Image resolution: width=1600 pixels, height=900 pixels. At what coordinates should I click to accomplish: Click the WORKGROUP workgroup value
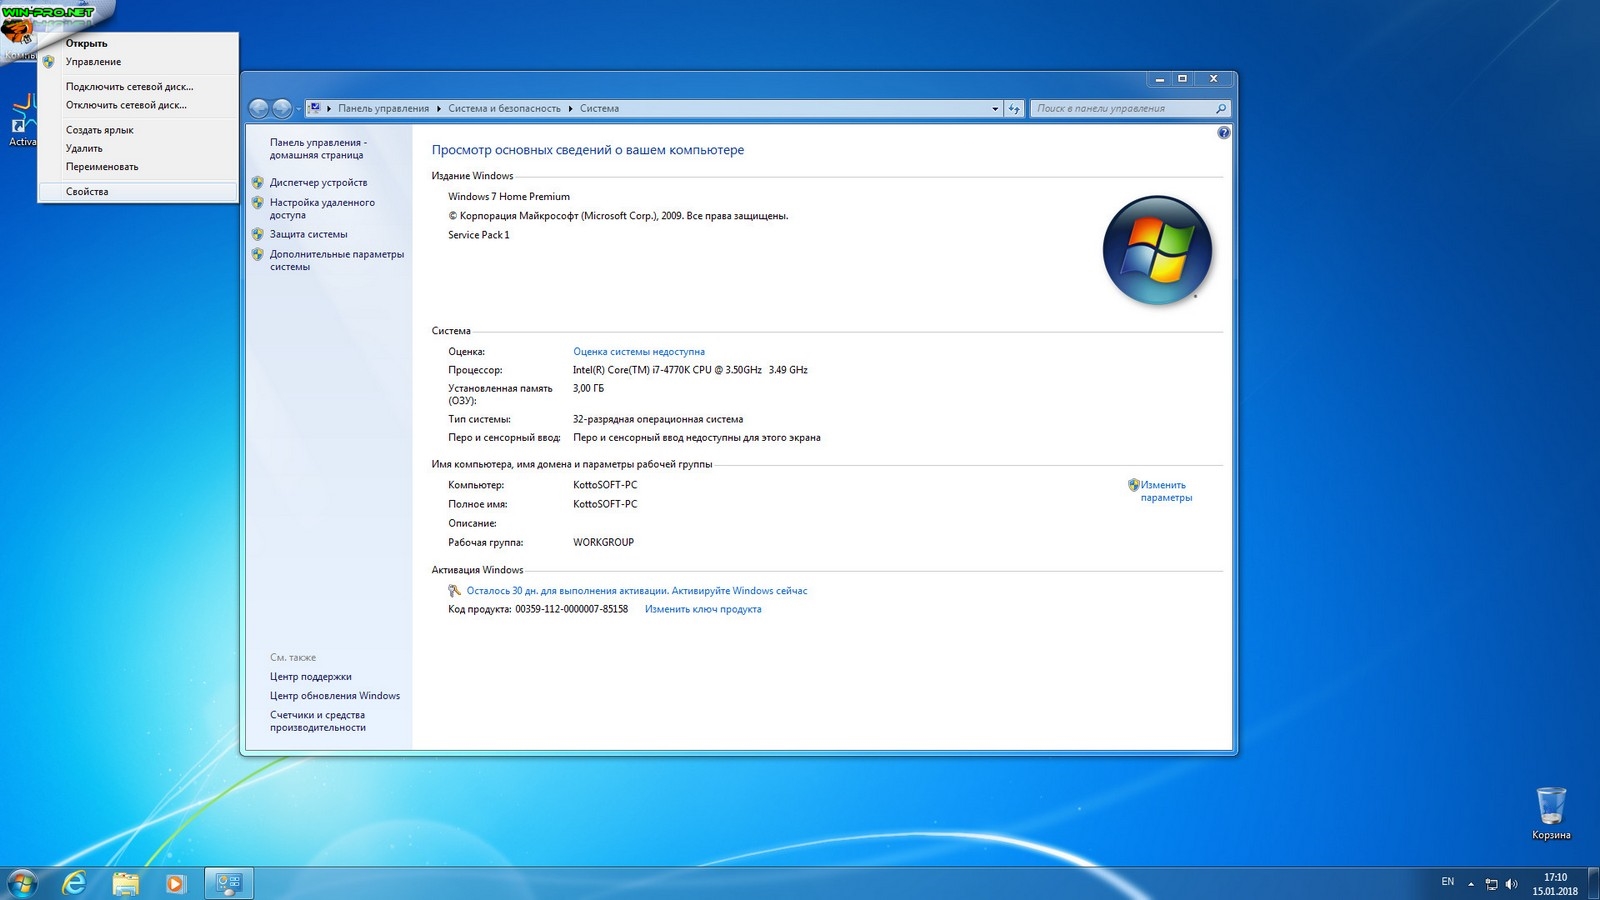click(x=603, y=543)
